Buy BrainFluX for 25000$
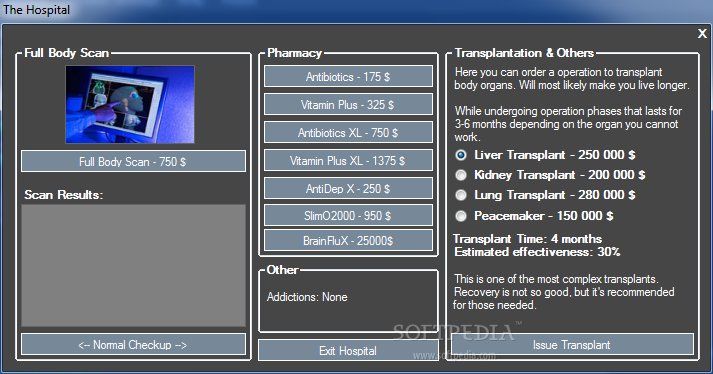The height and width of the screenshot is (374, 713). tap(348, 240)
